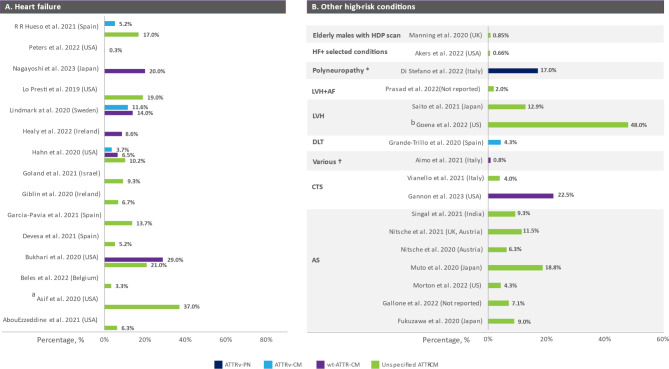Click the green 19.0% bar for Lo Presti

click(x=124, y=97)
